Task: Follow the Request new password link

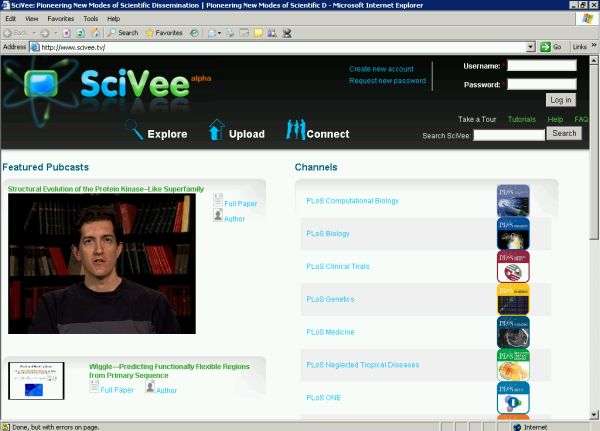Action: click(387, 81)
